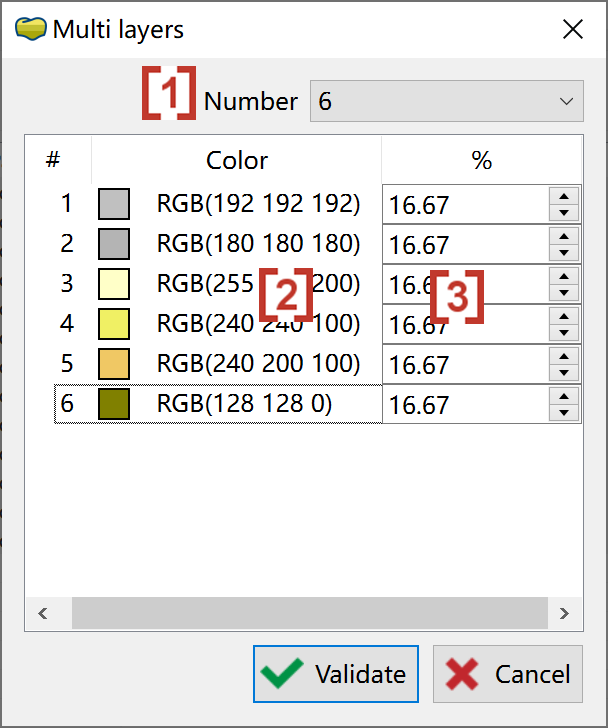Click the color swatch of layer 2
This screenshot has height=728, width=608.
click(x=114, y=244)
